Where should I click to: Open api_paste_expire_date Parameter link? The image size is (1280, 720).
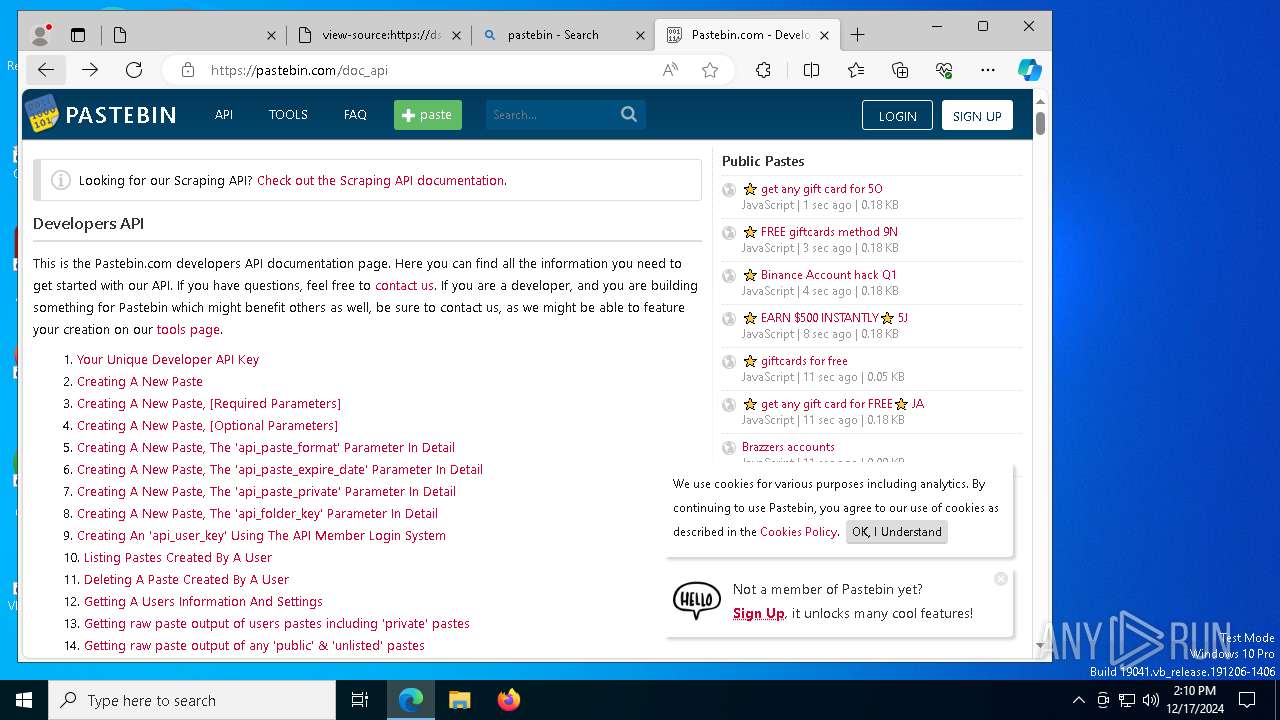tap(280, 470)
